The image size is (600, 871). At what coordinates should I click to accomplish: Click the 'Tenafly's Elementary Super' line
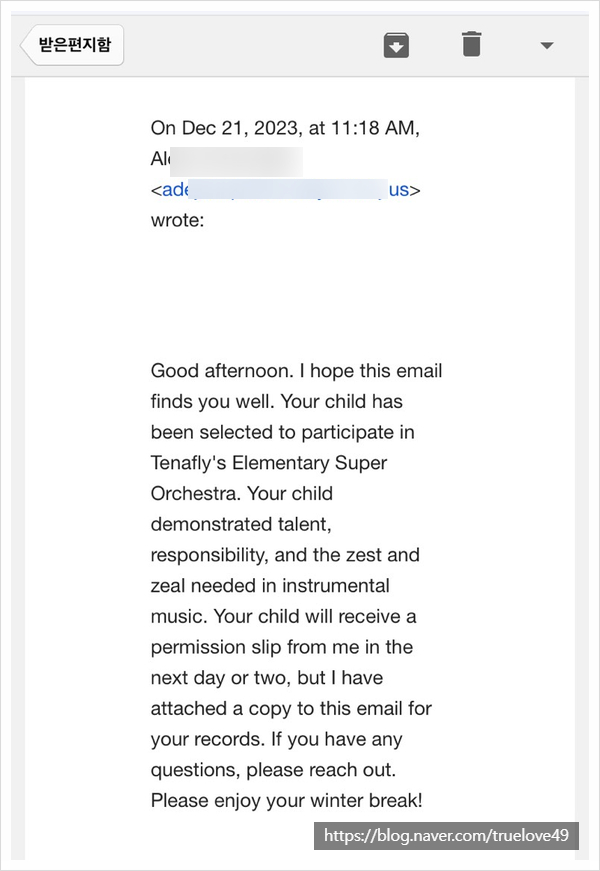tap(268, 463)
